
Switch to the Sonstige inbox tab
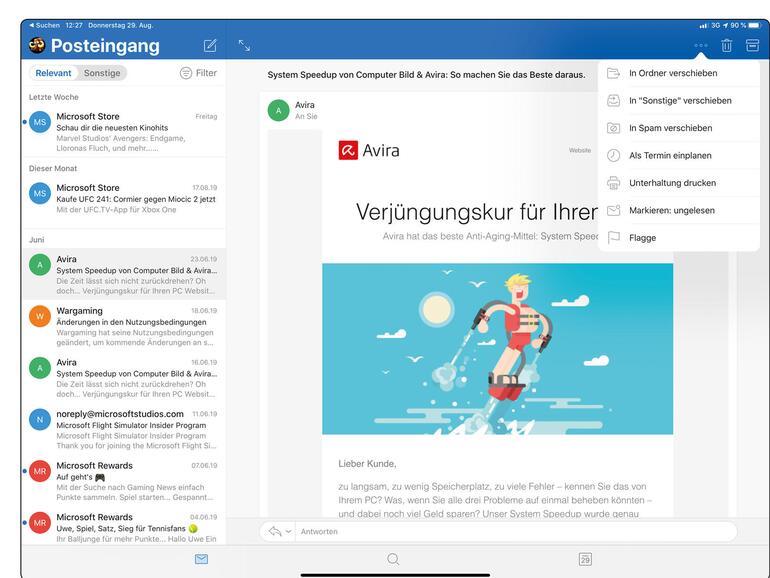click(102, 73)
